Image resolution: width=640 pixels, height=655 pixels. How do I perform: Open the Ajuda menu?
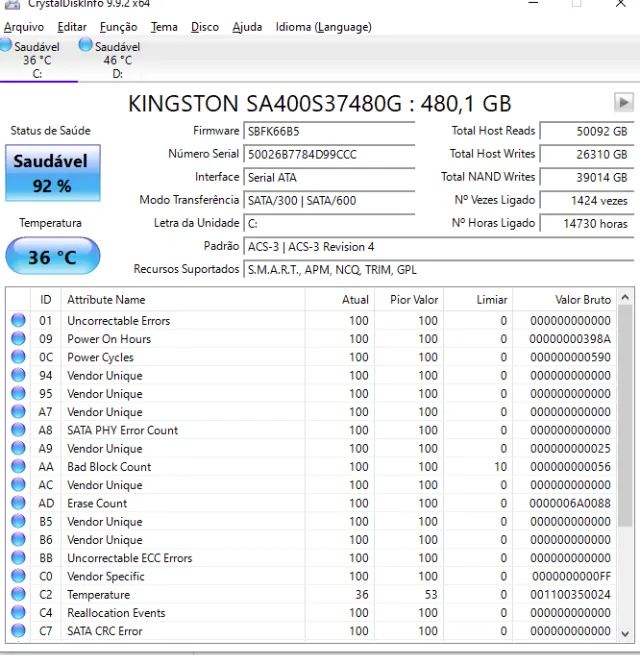(247, 27)
